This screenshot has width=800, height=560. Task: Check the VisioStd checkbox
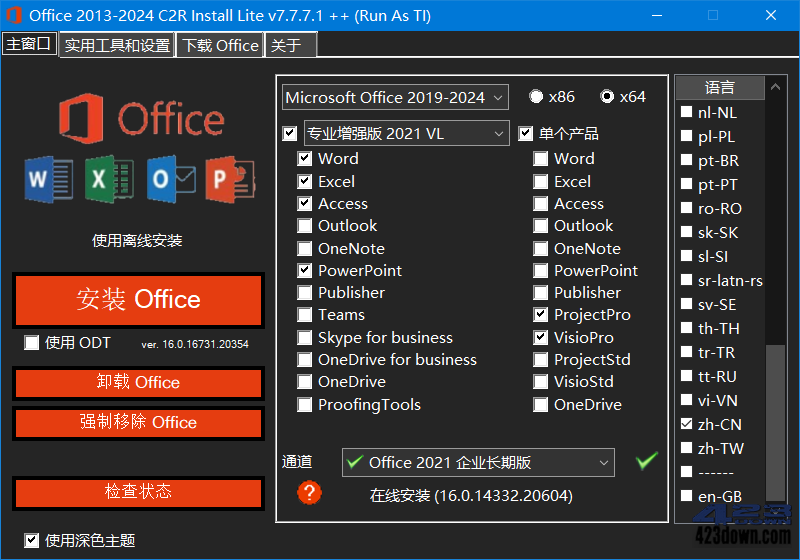click(540, 382)
